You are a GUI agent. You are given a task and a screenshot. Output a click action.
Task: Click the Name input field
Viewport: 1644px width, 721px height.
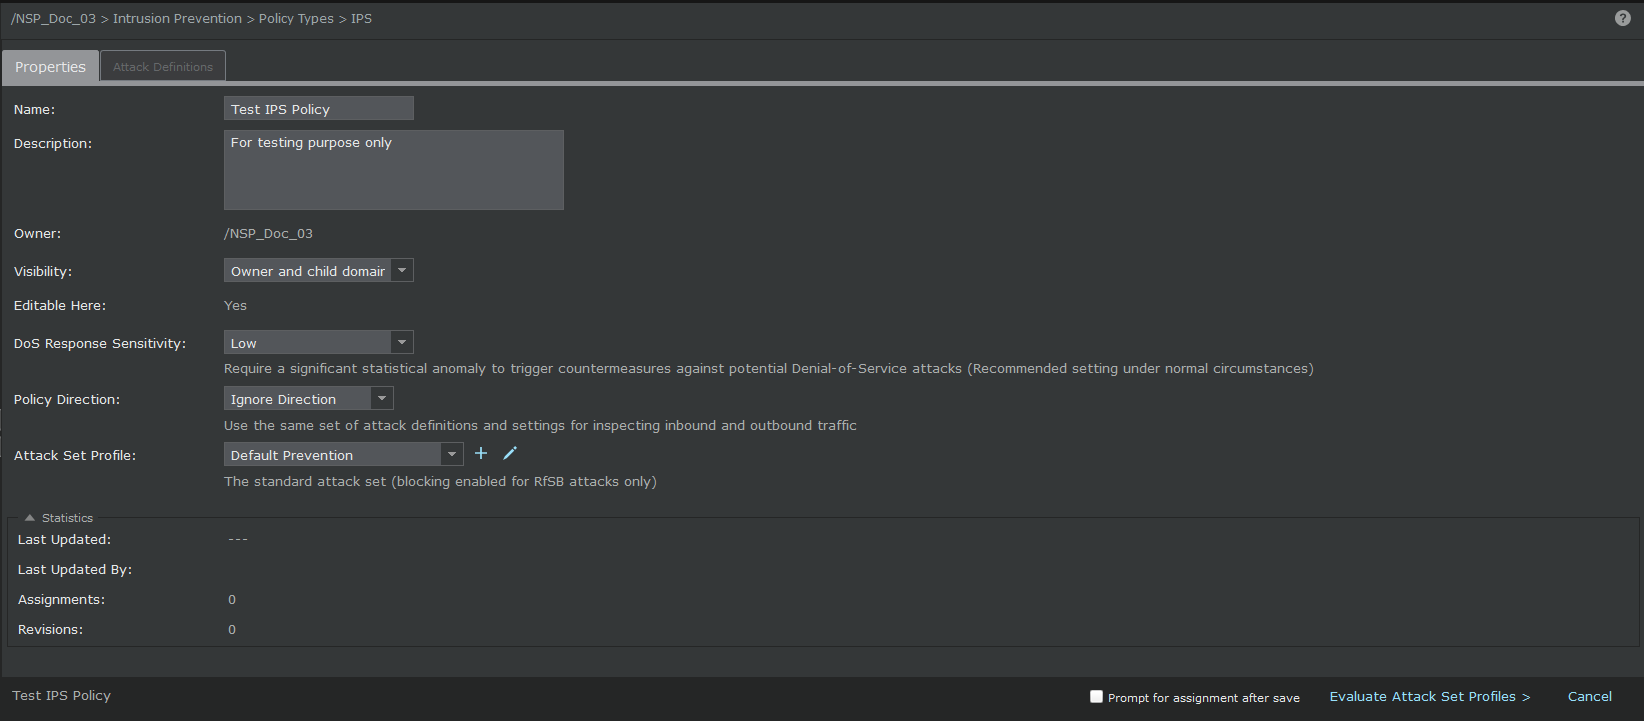[319, 108]
